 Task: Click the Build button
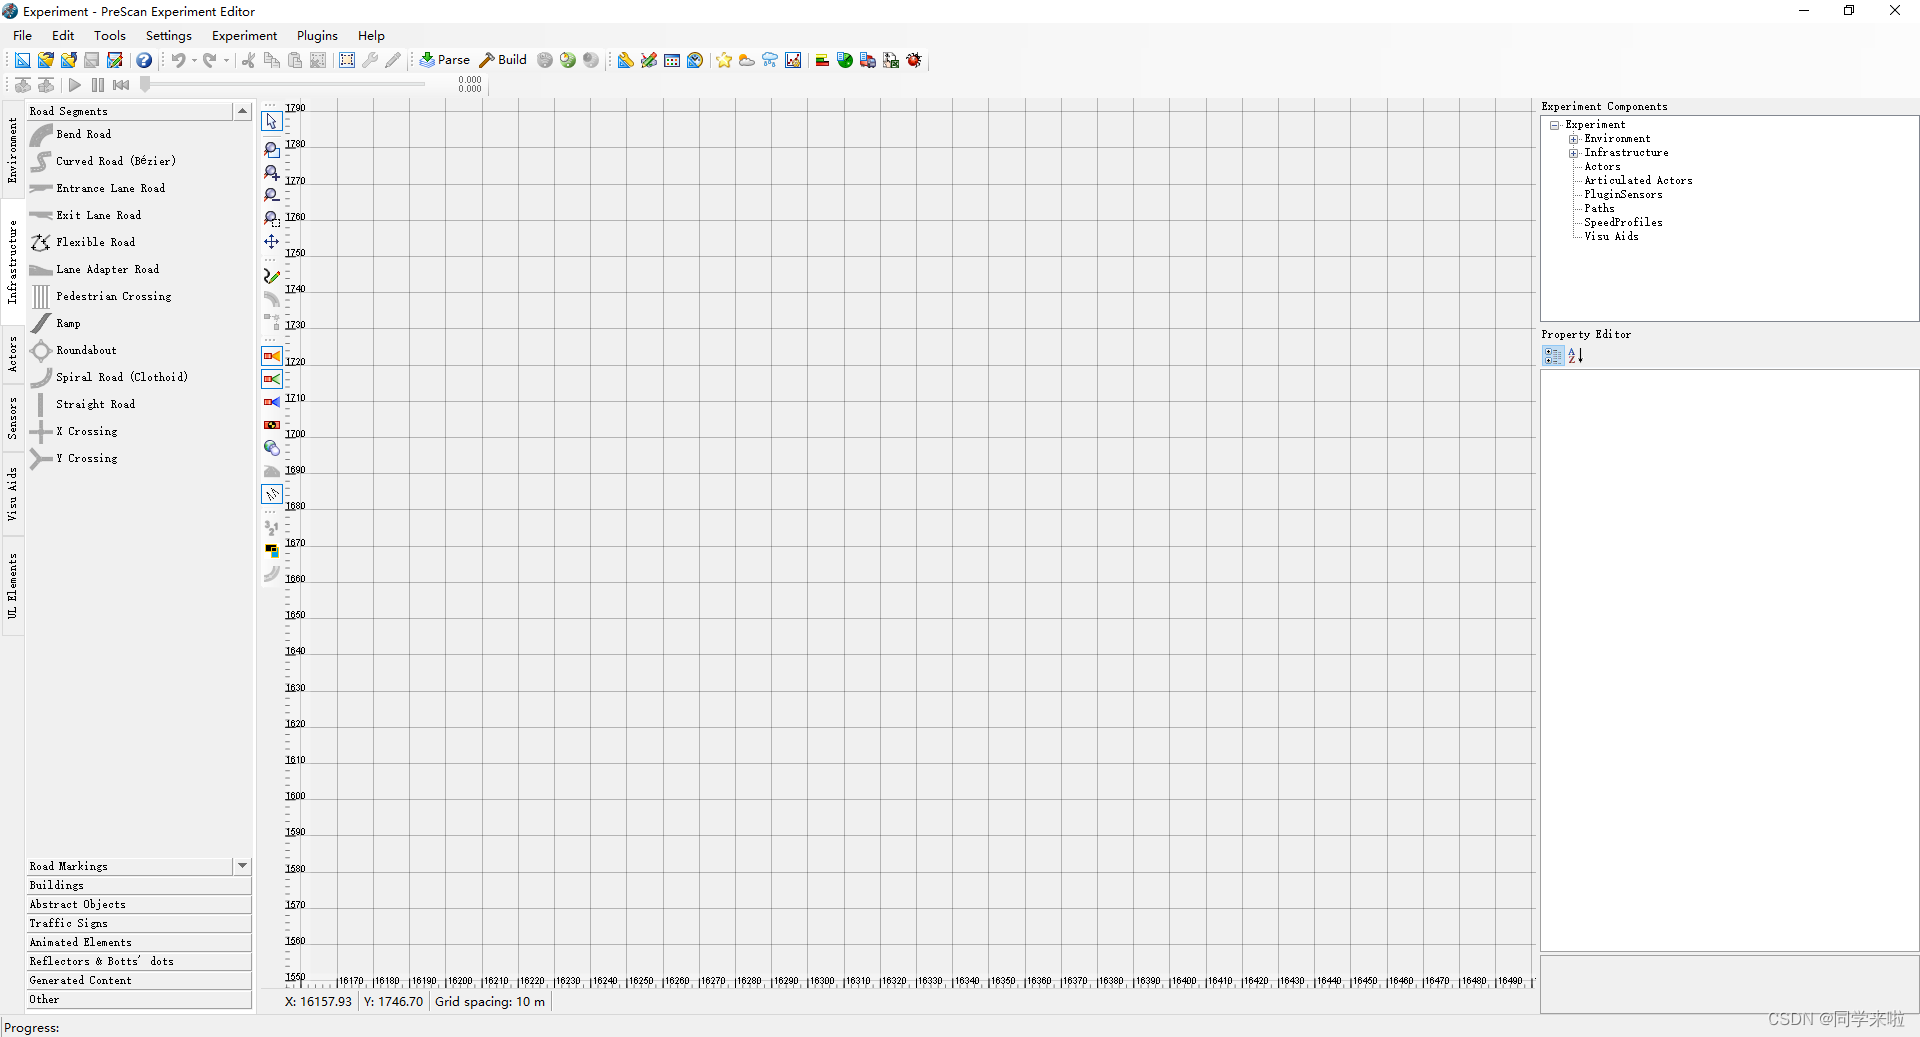coord(503,60)
